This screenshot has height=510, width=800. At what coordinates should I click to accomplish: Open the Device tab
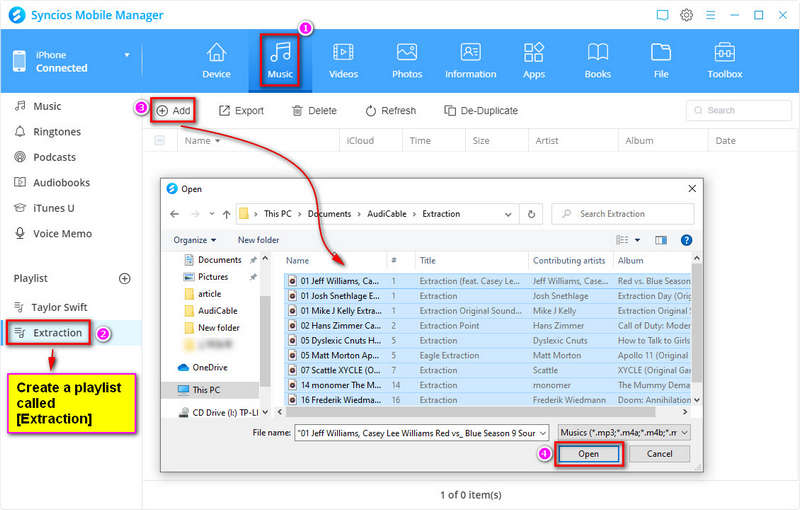pos(216,61)
